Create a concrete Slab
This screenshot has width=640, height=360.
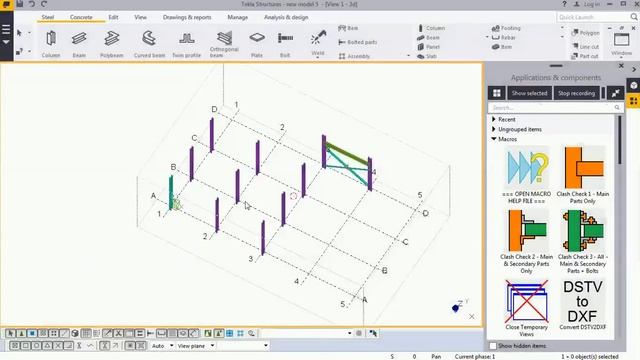(x=427, y=56)
